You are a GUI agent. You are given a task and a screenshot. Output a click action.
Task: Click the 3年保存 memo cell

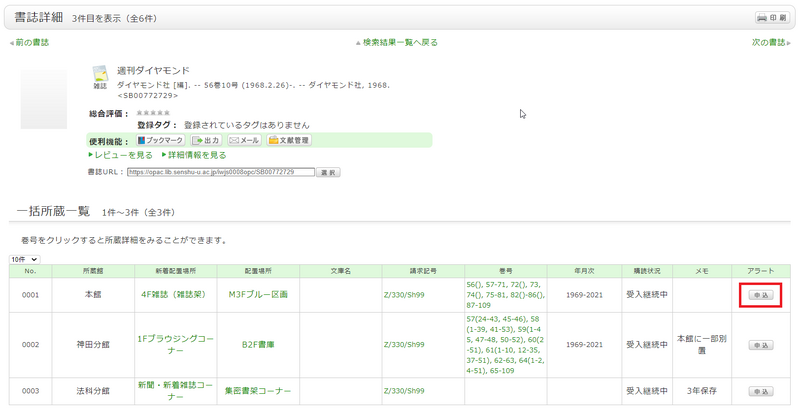pyautogui.click(x=702, y=391)
